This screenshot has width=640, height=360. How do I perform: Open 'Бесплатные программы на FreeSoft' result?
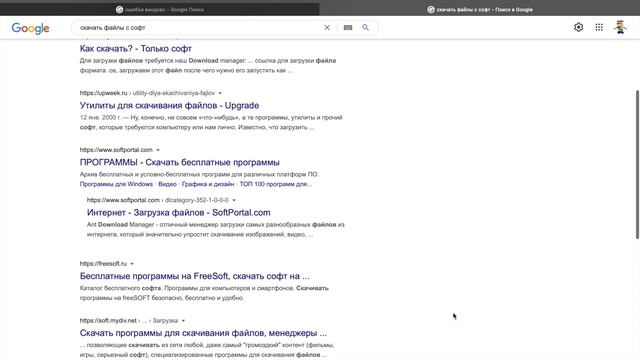194,276
